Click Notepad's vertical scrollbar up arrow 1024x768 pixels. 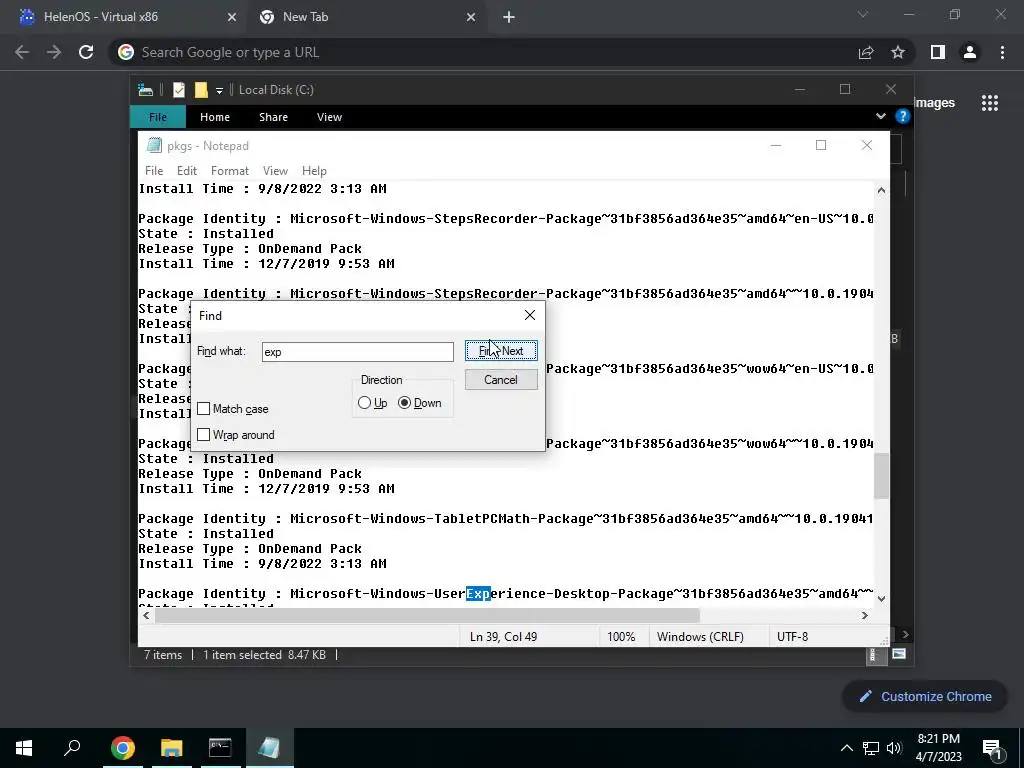(882, 190)
